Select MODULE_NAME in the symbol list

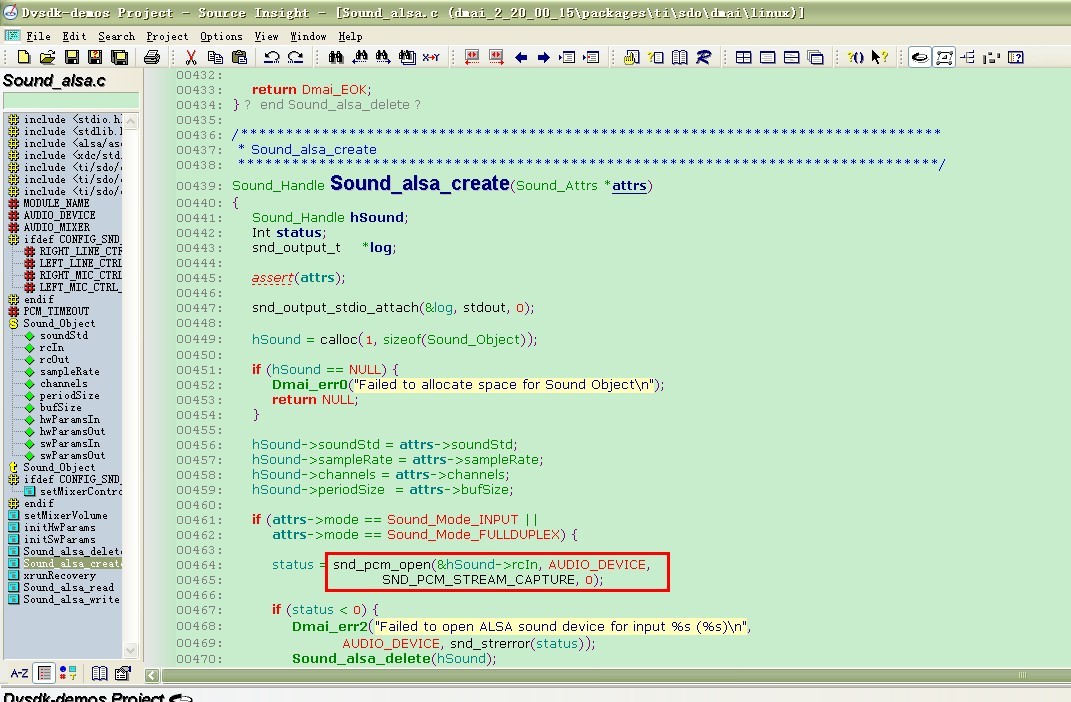[56, 203]
